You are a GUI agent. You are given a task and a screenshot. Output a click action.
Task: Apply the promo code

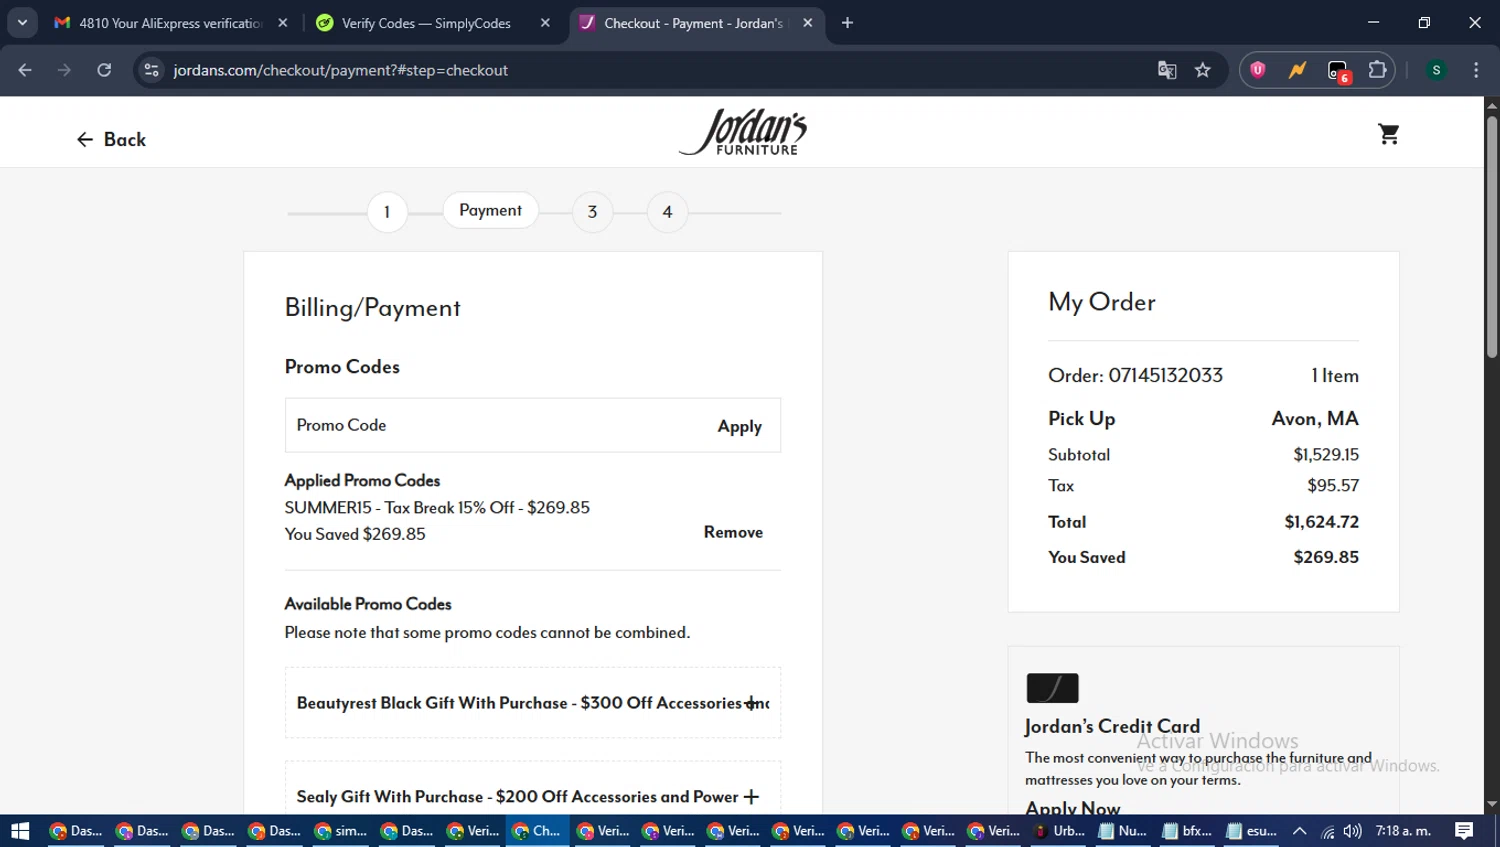739,426
